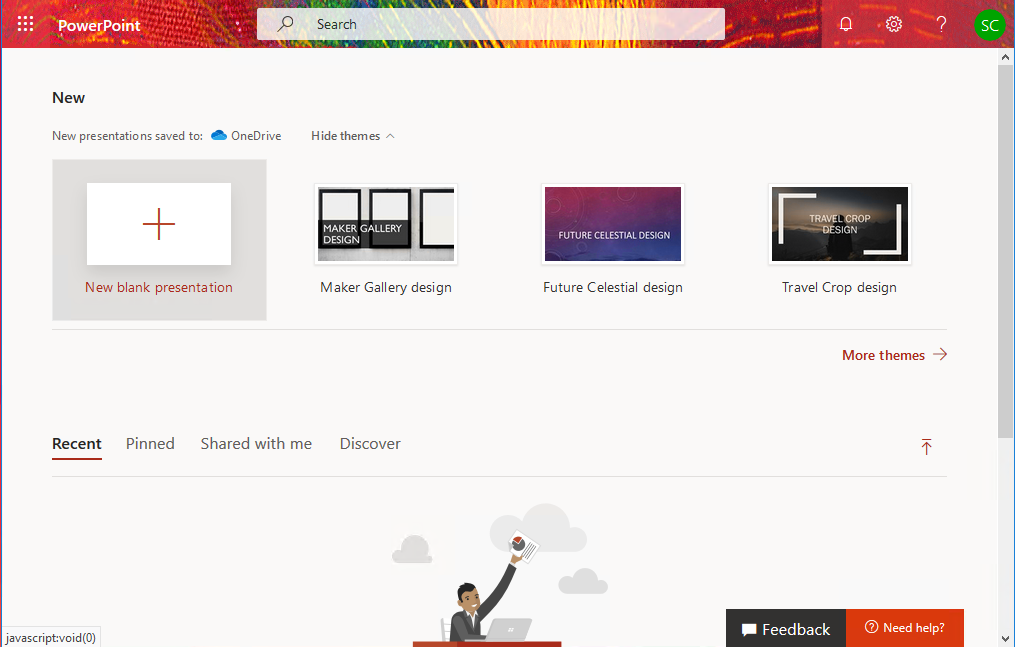This screenshot has height=647, width=1015.
Task: Switch to the Pinned tab
Action: click(x=150, y=444)
